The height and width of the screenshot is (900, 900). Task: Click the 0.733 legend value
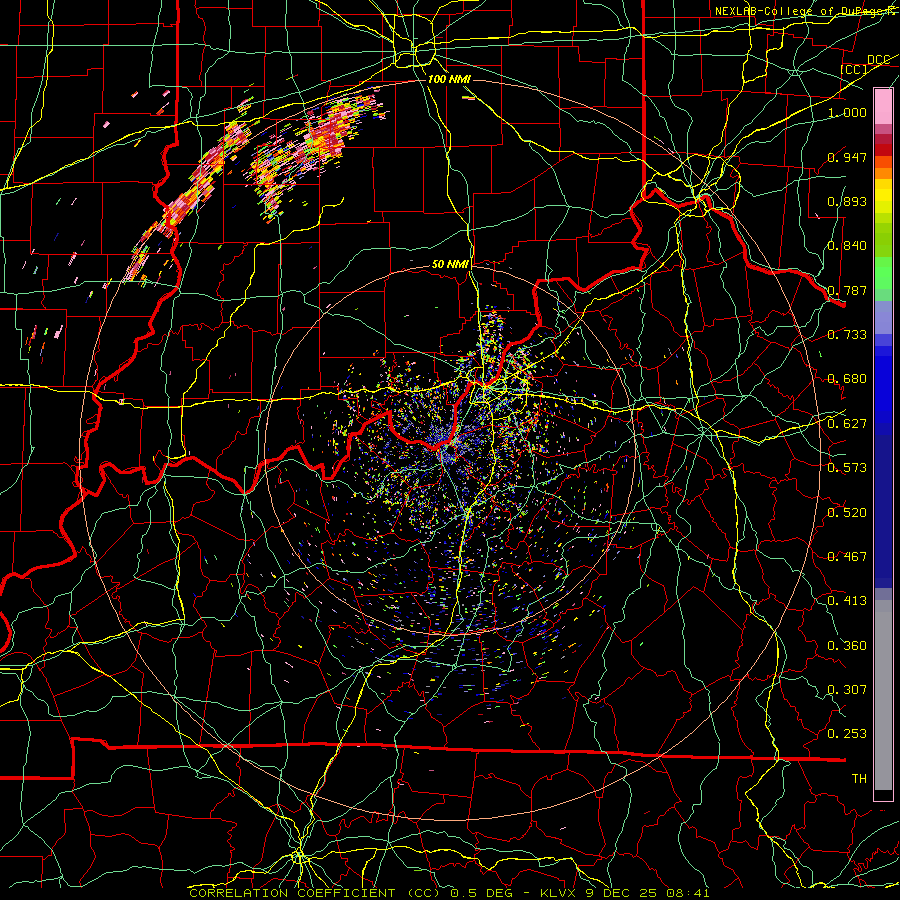[847, 335]
